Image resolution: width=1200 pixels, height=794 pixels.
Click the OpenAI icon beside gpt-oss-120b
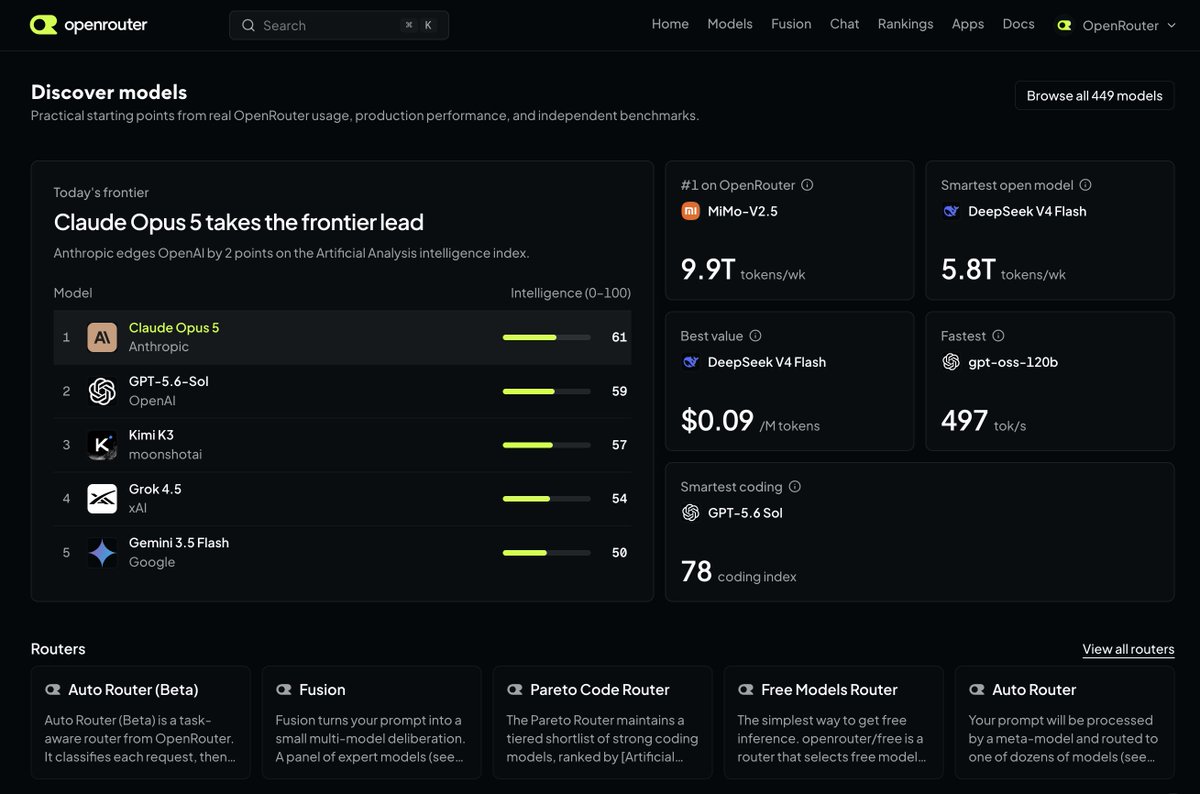point(950,362)
